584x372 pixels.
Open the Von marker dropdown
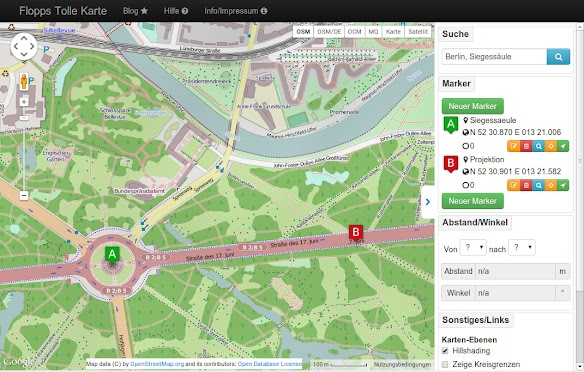[473, 247]
